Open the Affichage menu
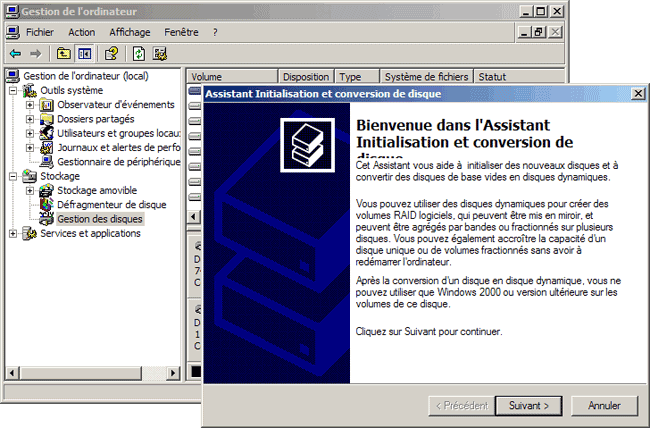 129,32
